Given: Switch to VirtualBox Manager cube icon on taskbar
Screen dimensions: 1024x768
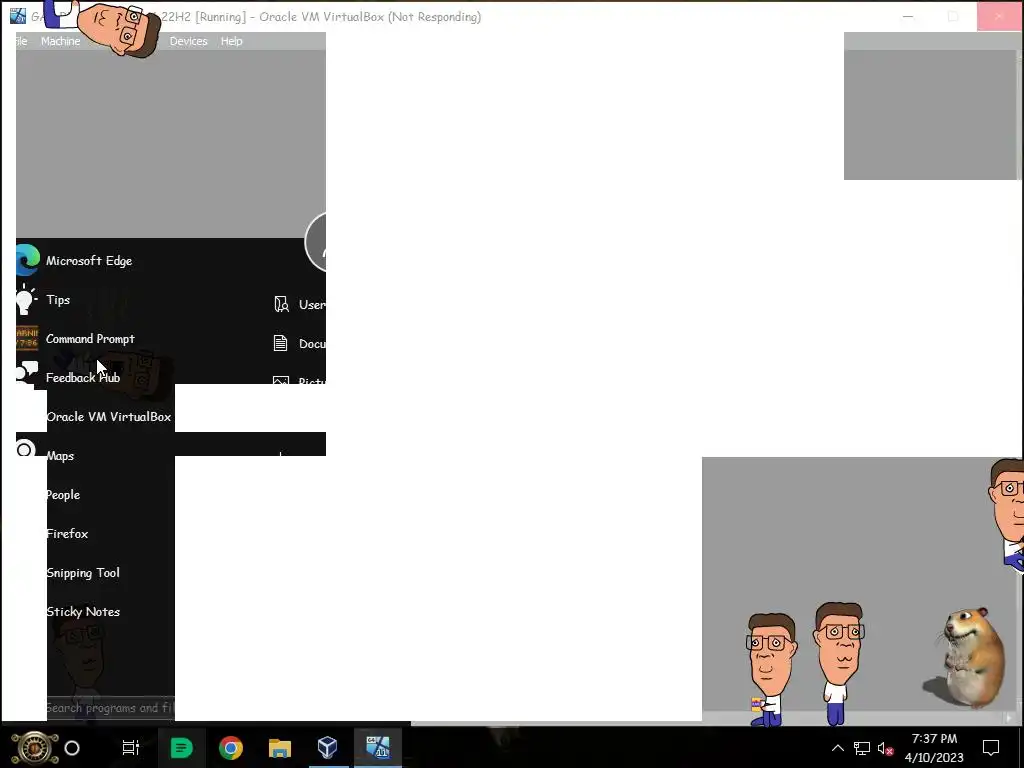Looking at the screenshot, I should coord(328,747).
